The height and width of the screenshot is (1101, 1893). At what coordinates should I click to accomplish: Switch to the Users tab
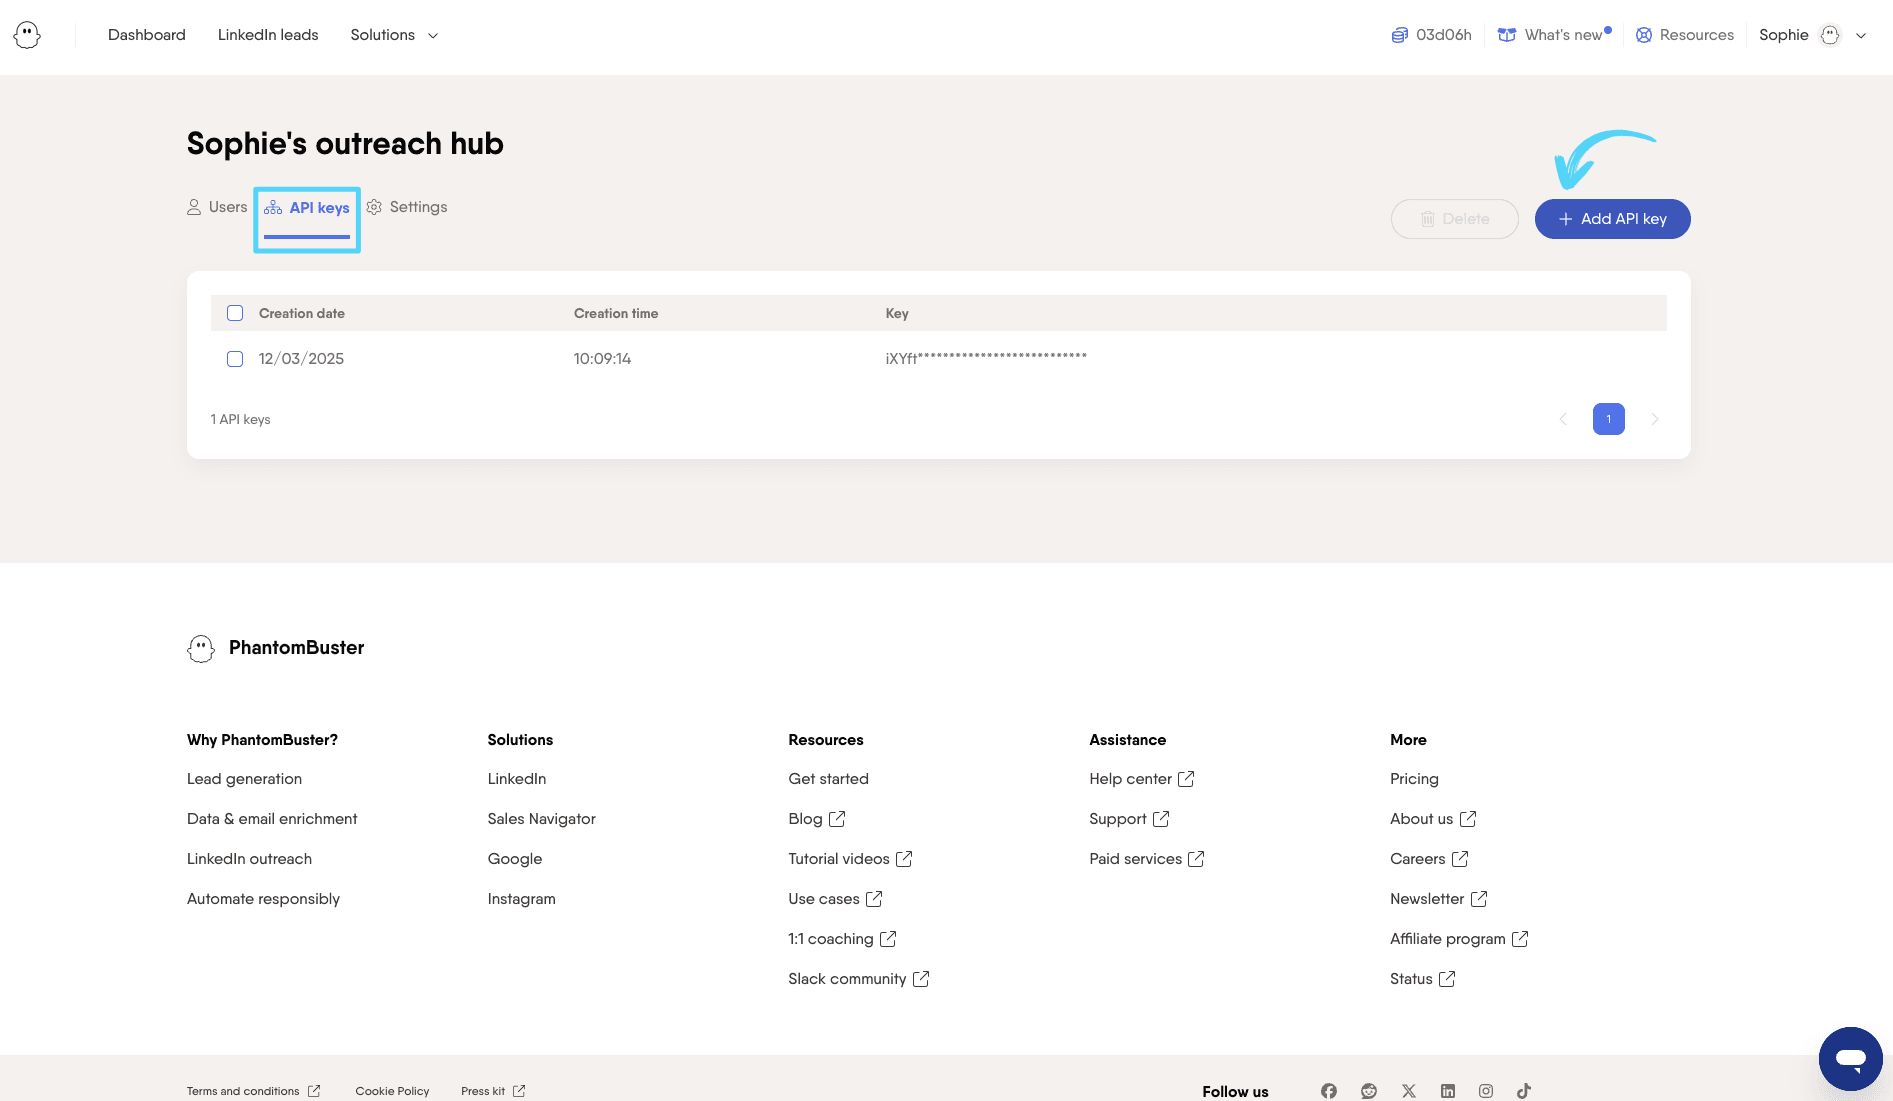(217, 207)
